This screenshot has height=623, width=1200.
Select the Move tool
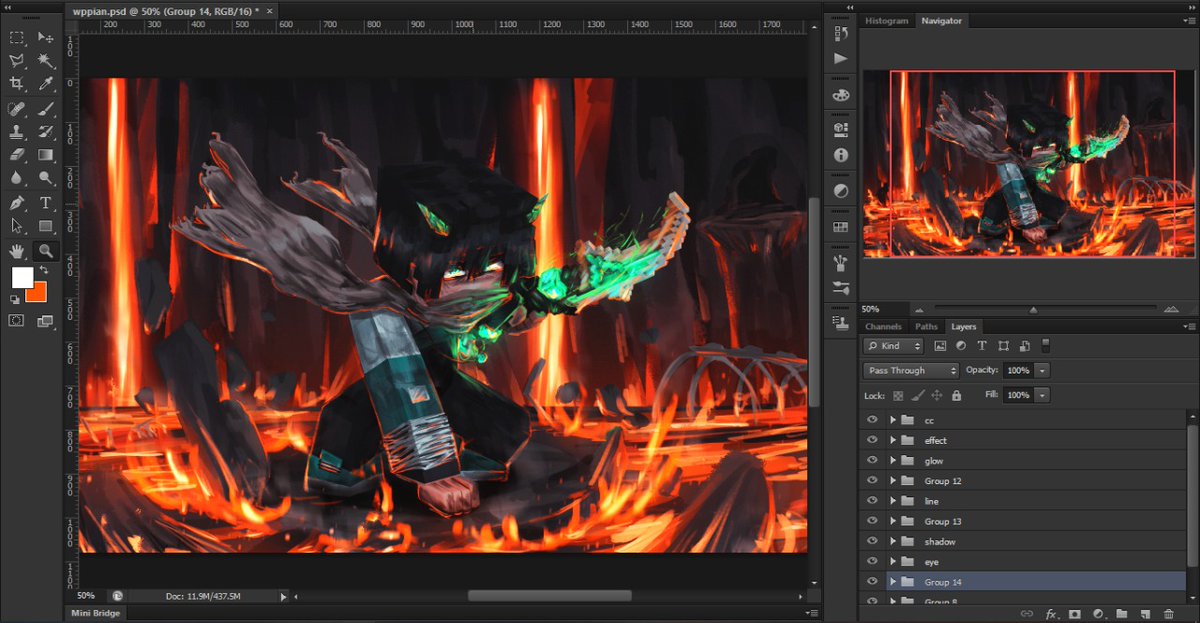pos(45,38)
